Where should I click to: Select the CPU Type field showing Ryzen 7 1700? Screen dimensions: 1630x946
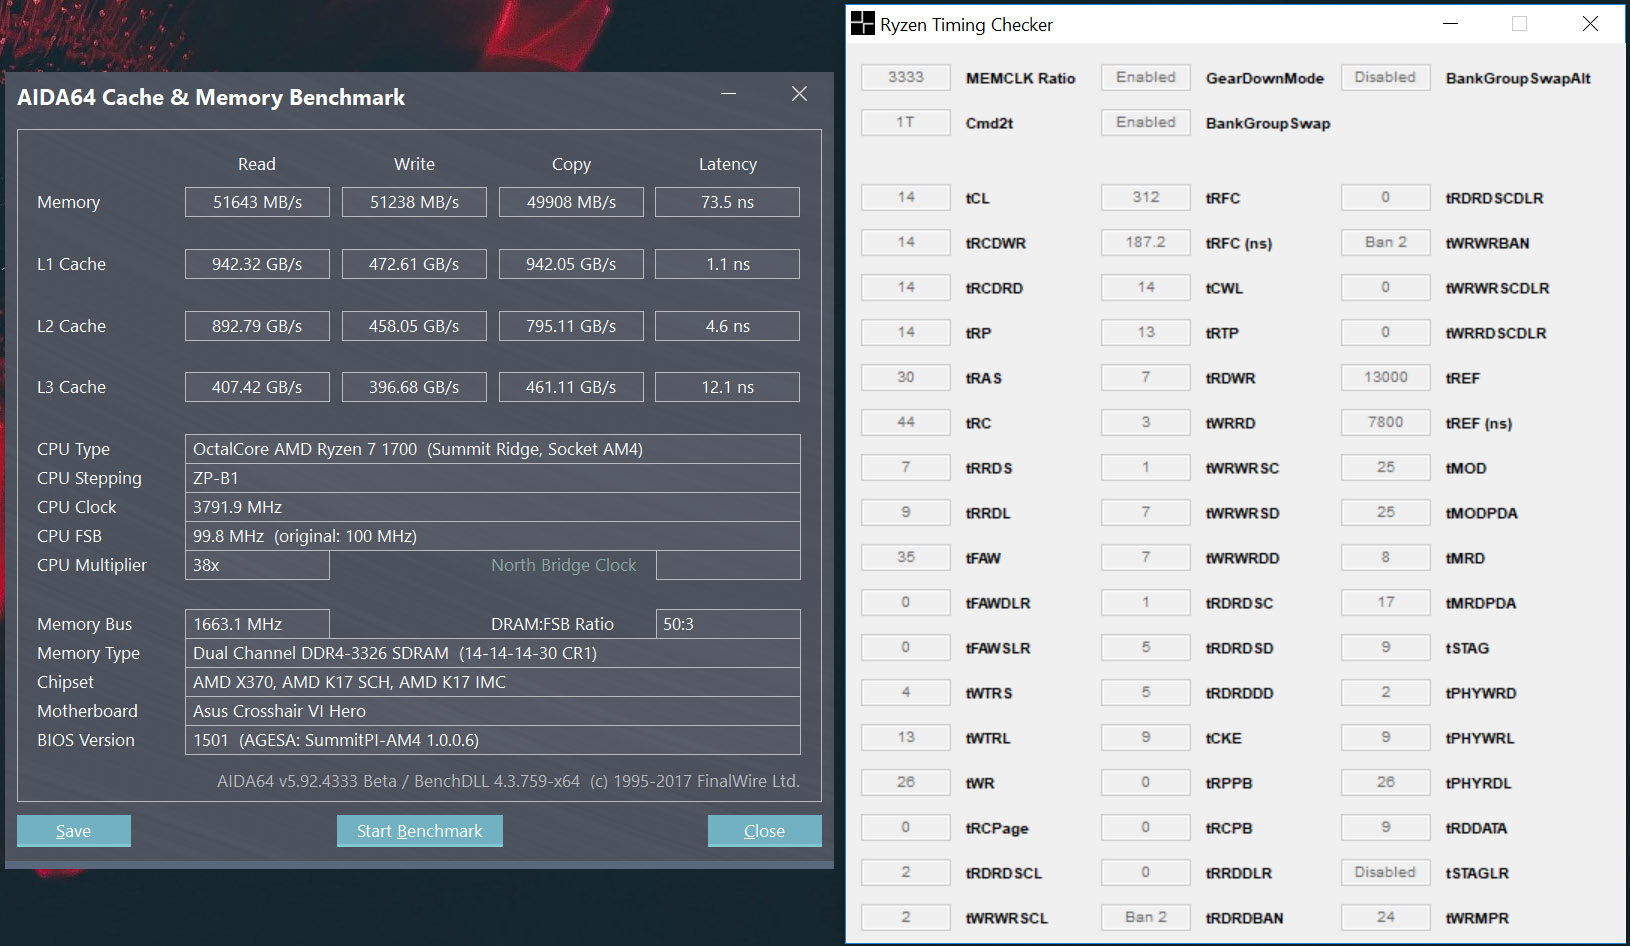[x=493, y=449]
